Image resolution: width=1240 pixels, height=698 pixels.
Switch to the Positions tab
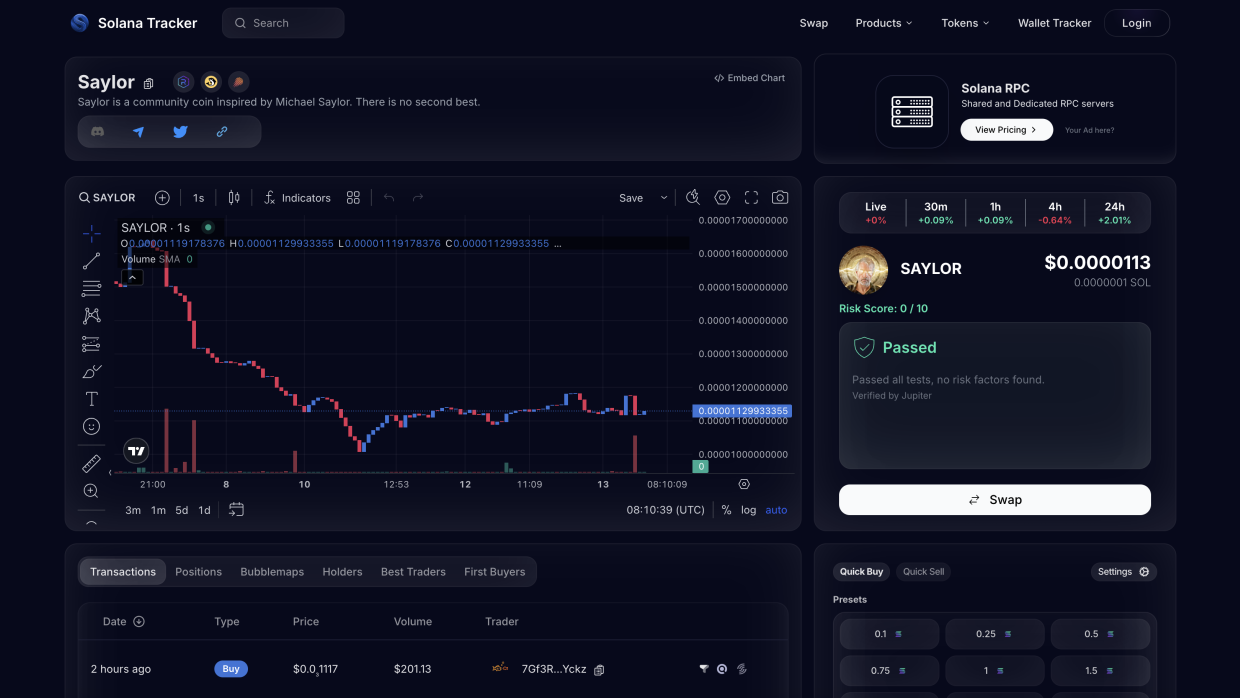click(198, 572)
